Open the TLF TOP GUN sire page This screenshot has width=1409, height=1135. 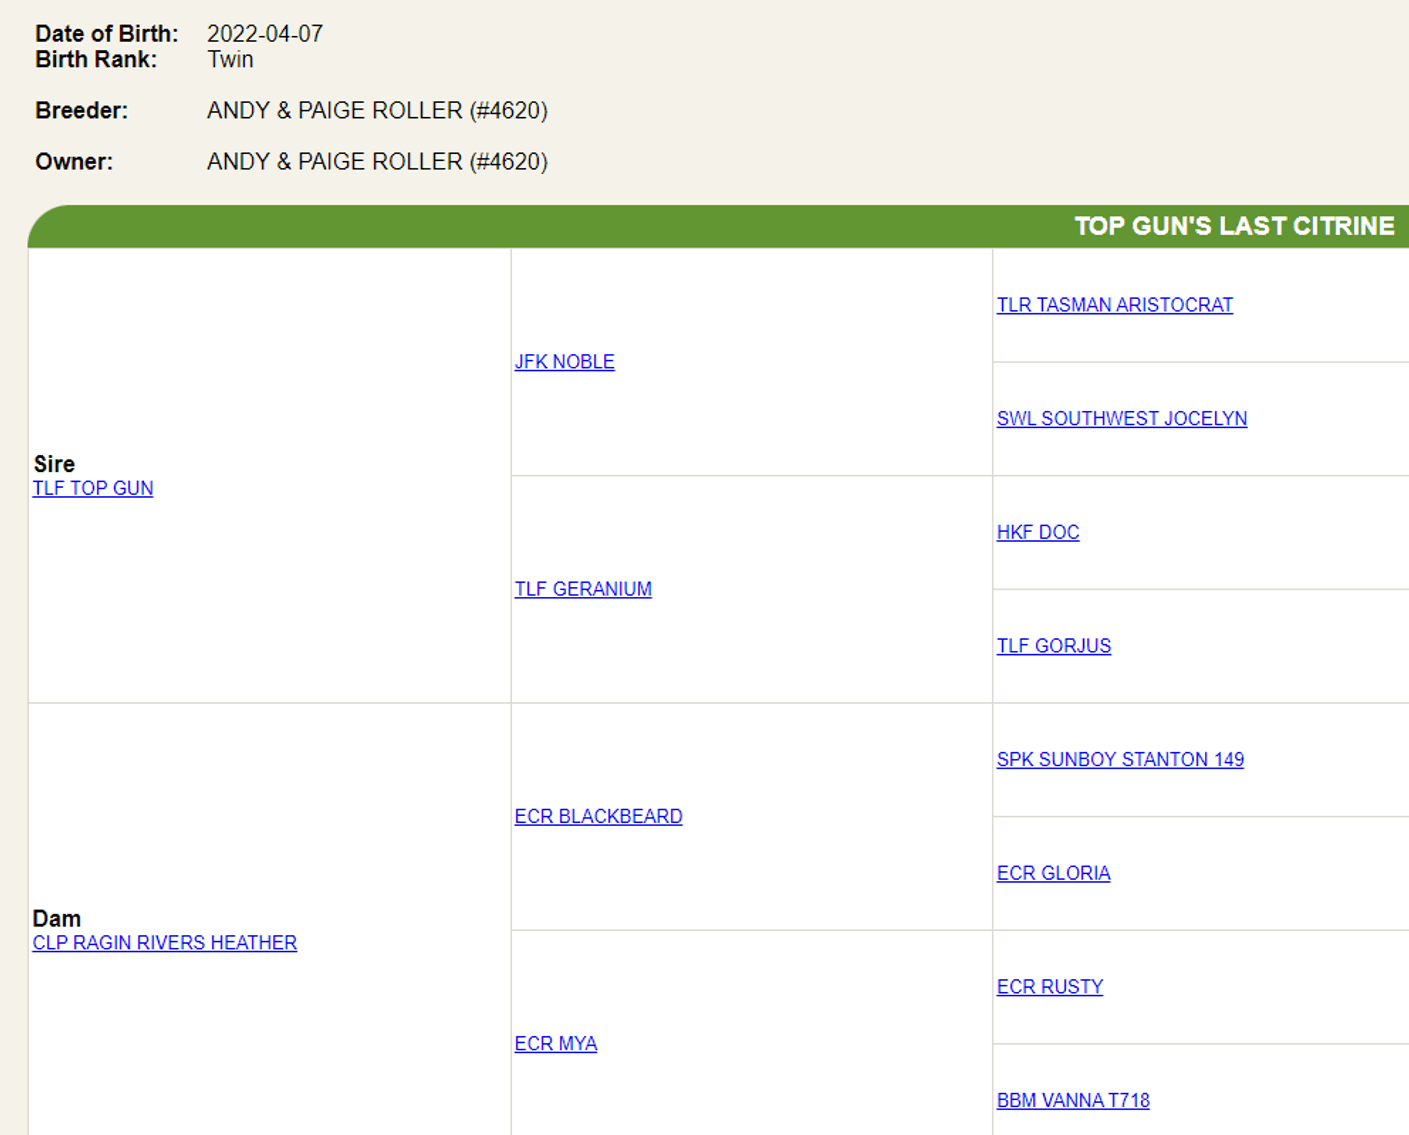[x=92, y=488]
